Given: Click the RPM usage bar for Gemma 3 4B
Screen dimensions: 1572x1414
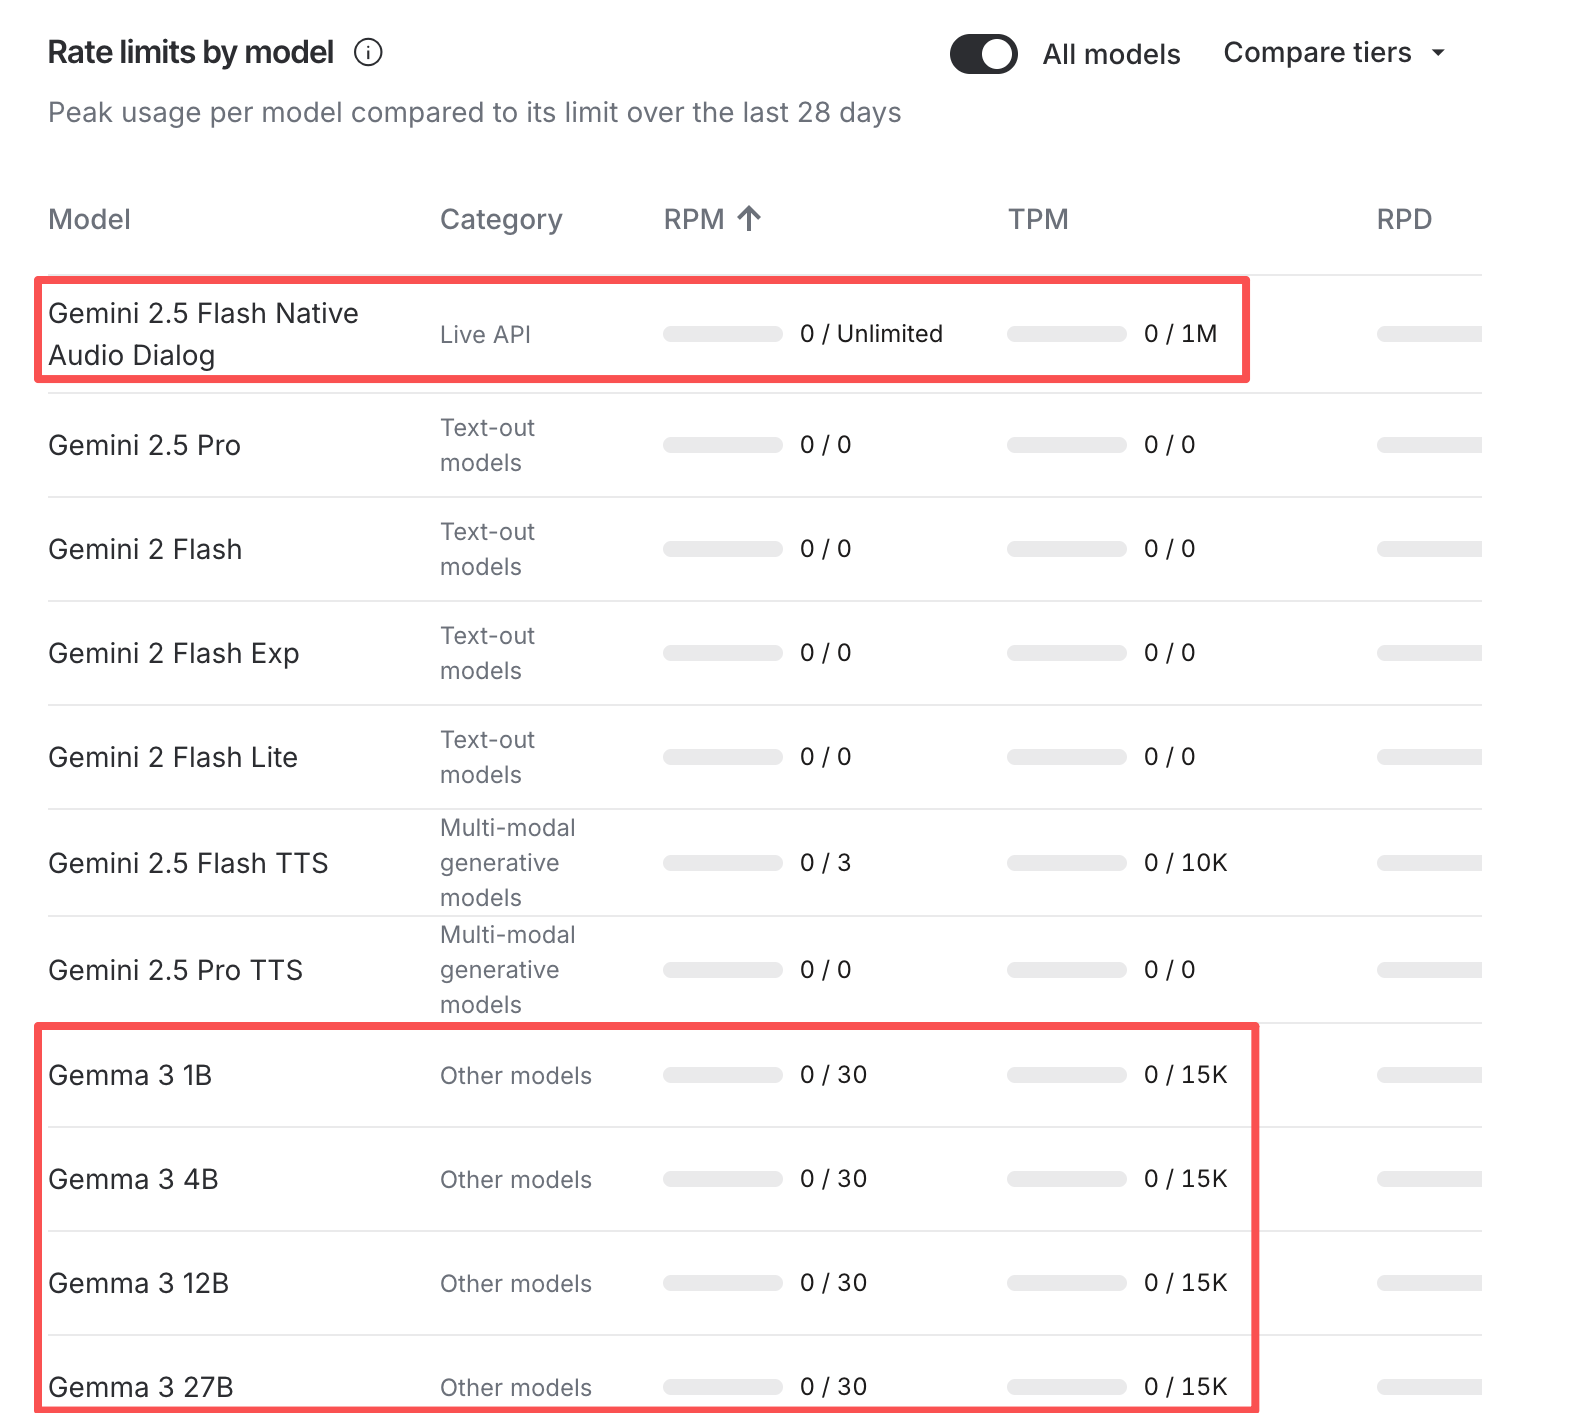Looking at the screenshot, I should tap(723, 1179).
